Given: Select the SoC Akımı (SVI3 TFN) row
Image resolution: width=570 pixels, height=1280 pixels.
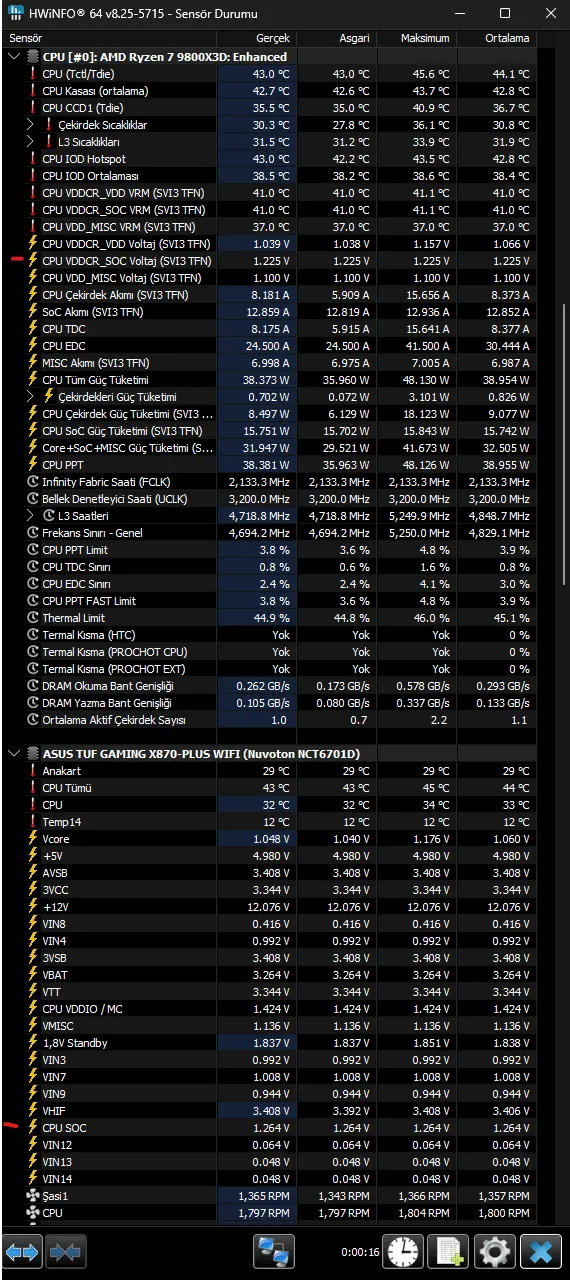Looking at the screenshot, I should click(270, 312).
